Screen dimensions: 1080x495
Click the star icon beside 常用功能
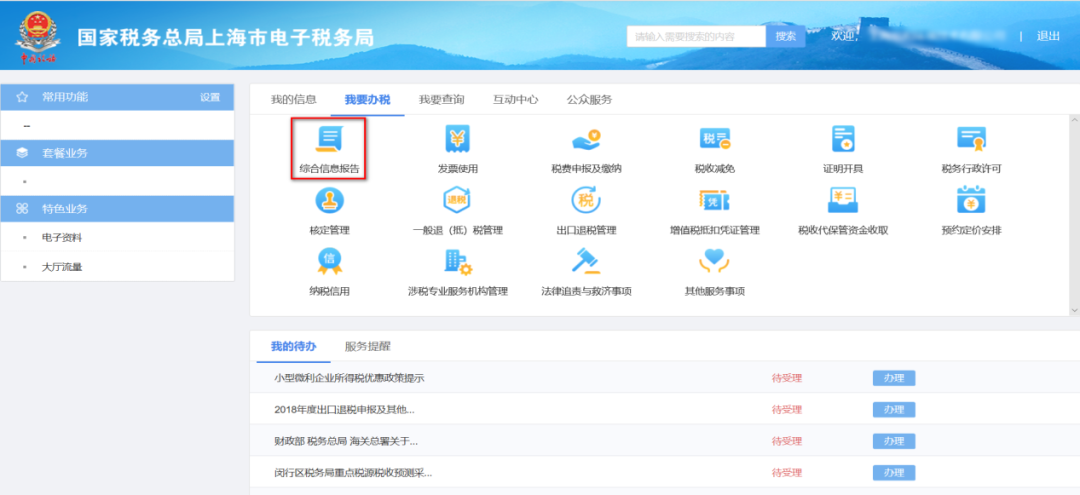(22, 98)
